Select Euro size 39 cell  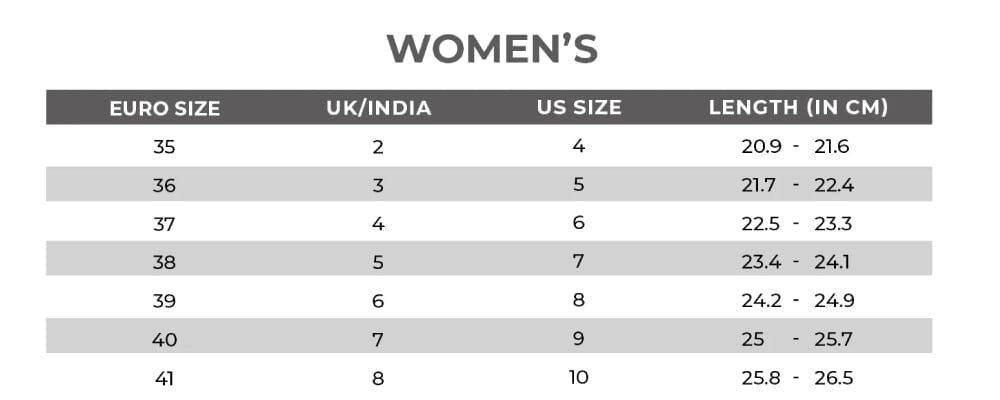[165, 301]
